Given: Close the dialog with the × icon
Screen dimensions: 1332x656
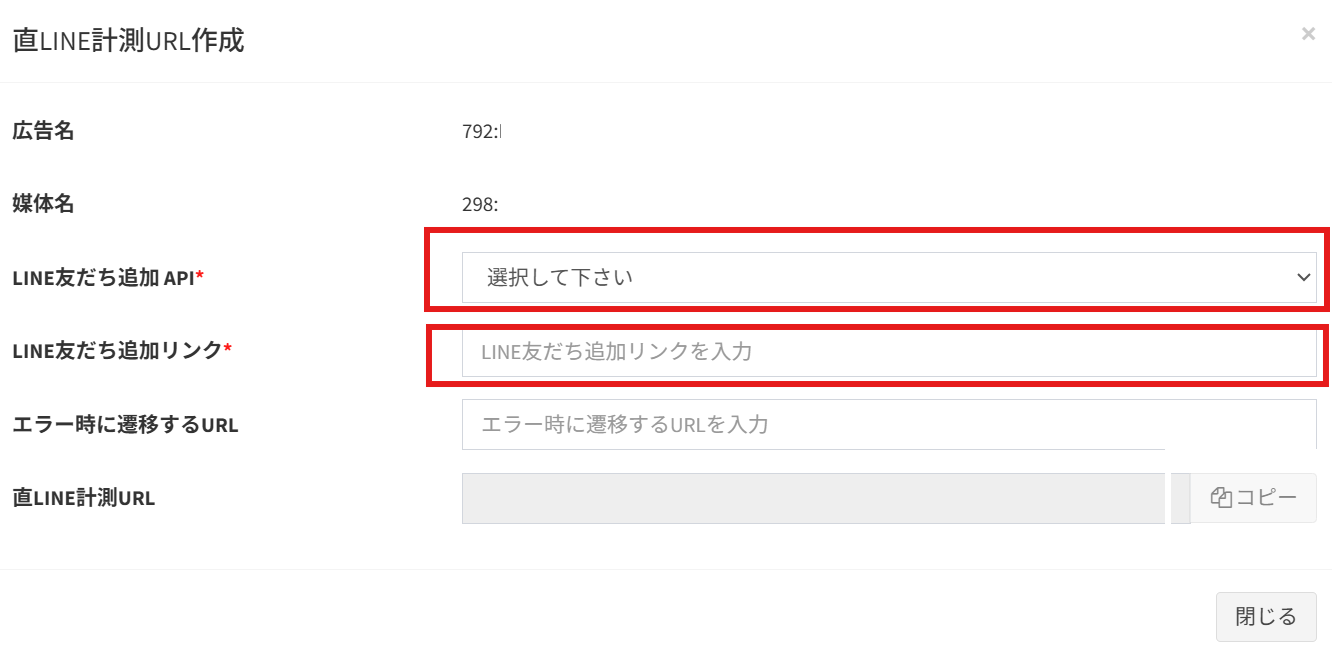Looking at the screenshot, I should [1308, 34].
